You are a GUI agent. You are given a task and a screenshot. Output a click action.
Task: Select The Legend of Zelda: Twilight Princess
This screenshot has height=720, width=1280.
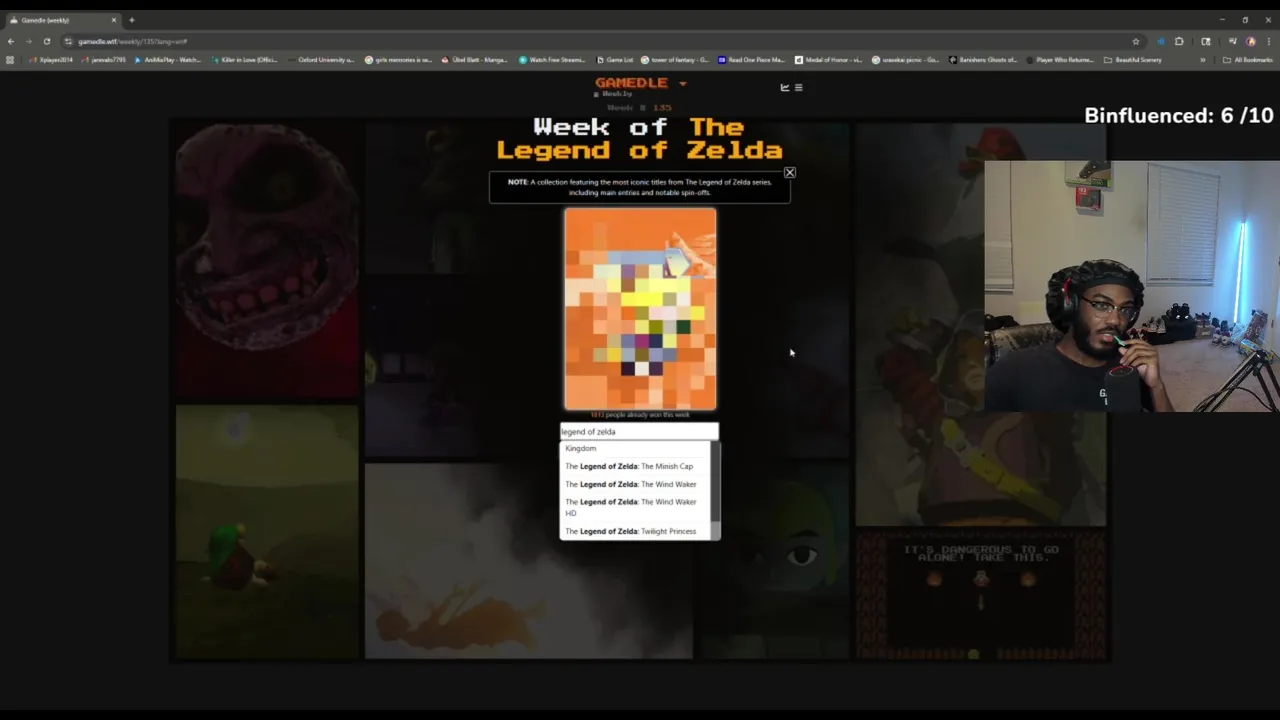(x=635, y=531)
